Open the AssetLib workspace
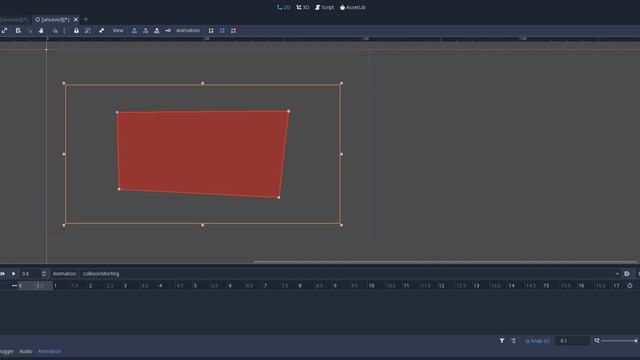 click(x=353, y=7)
